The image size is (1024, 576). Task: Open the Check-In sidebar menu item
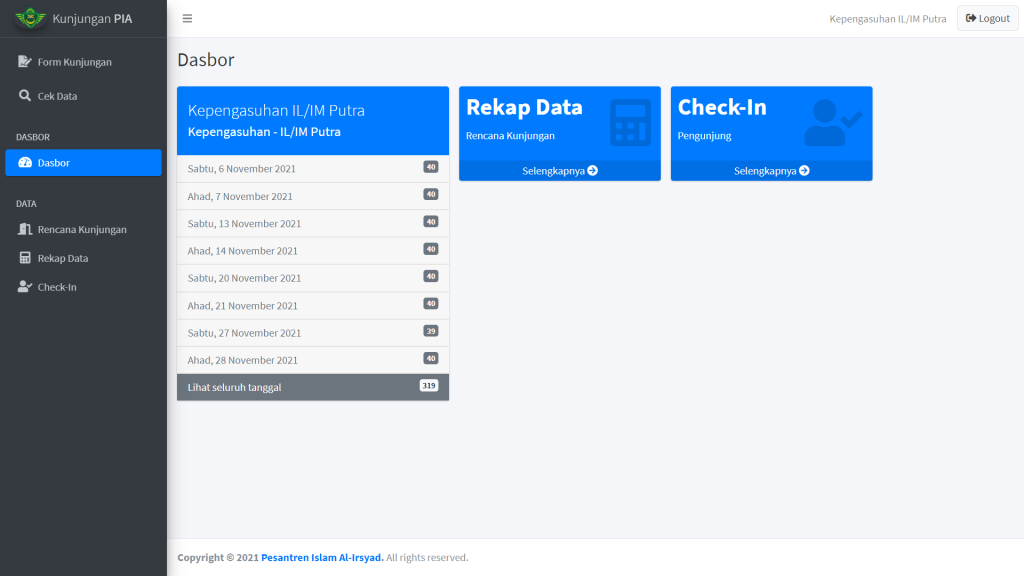57,287
